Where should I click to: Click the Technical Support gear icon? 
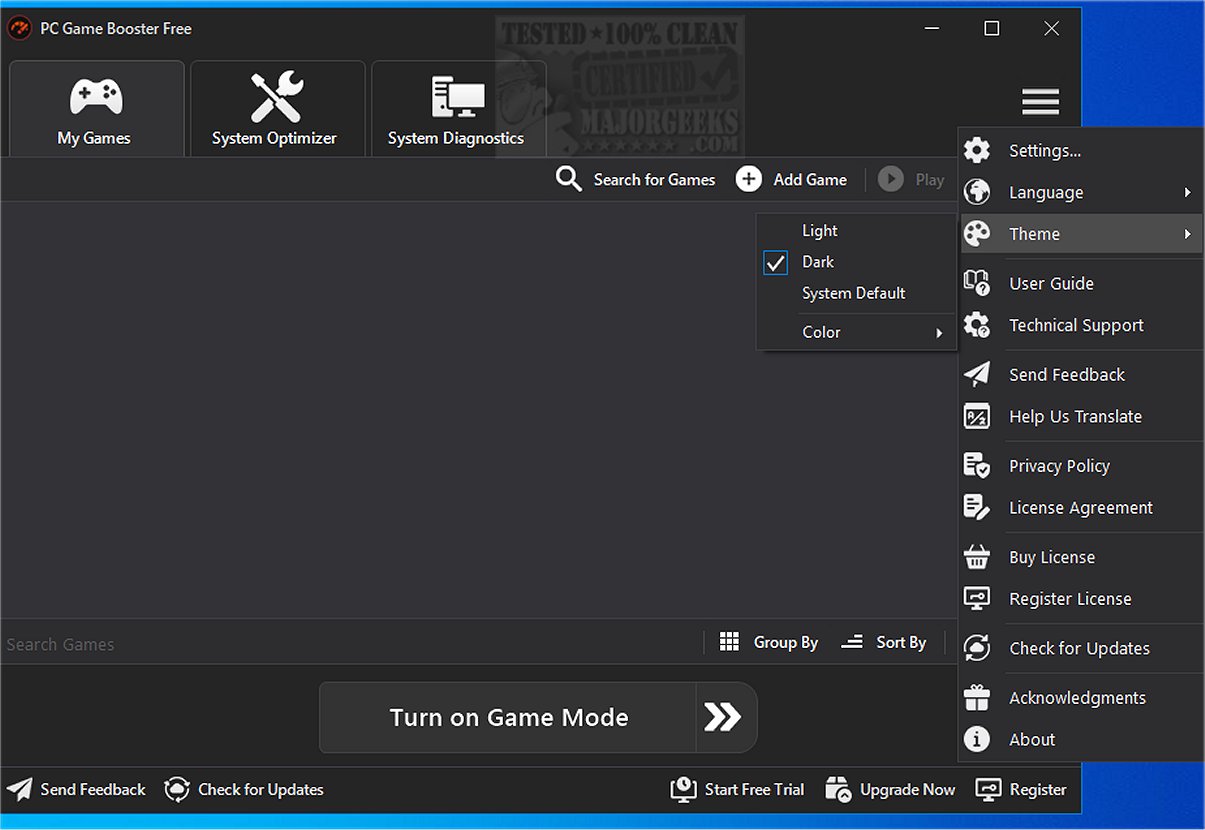pyautogui.click(x=977, y=325)
